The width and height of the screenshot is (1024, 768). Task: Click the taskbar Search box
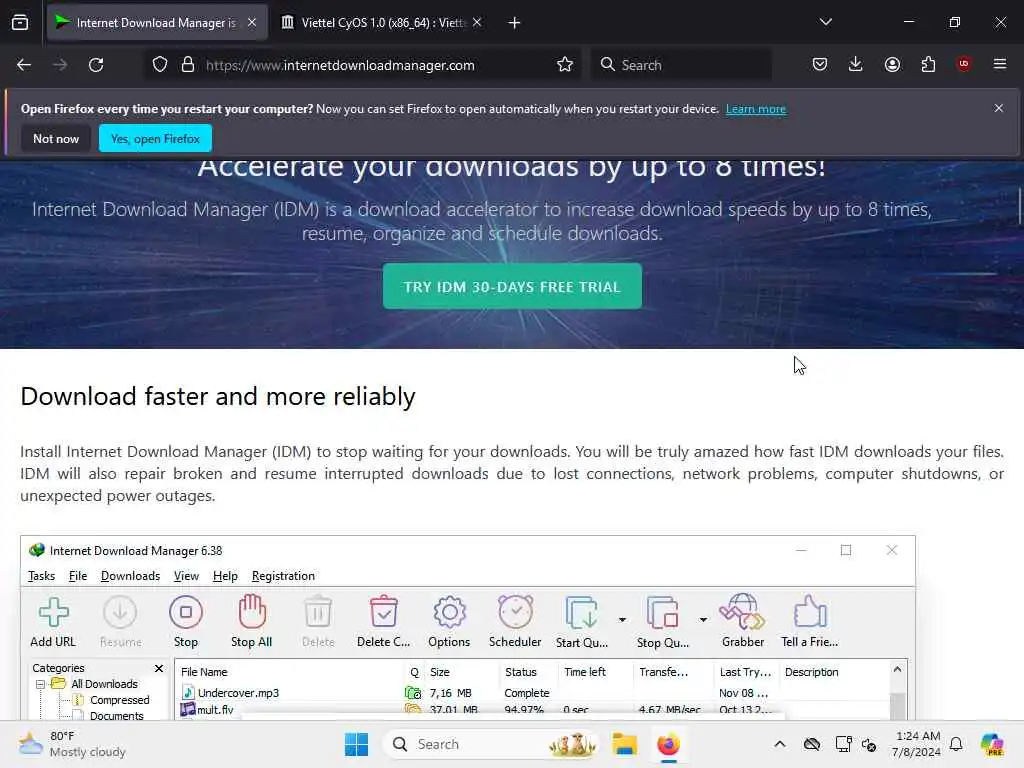pyautogui.click(x=491, y=744)
